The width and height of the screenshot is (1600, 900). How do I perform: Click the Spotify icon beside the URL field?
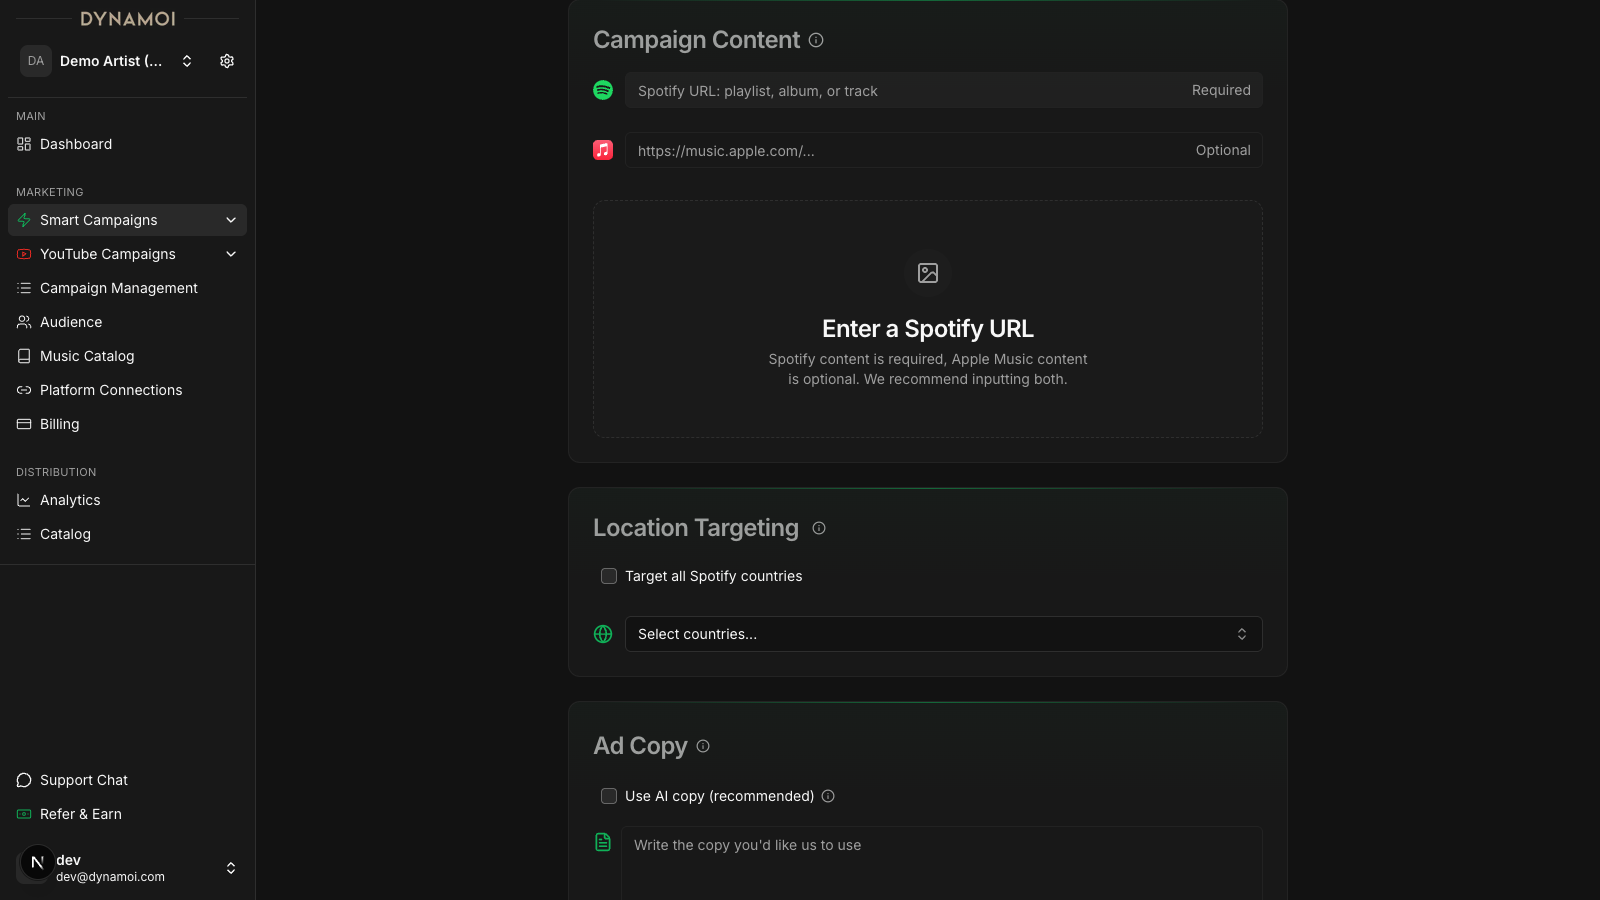[603, 90]
